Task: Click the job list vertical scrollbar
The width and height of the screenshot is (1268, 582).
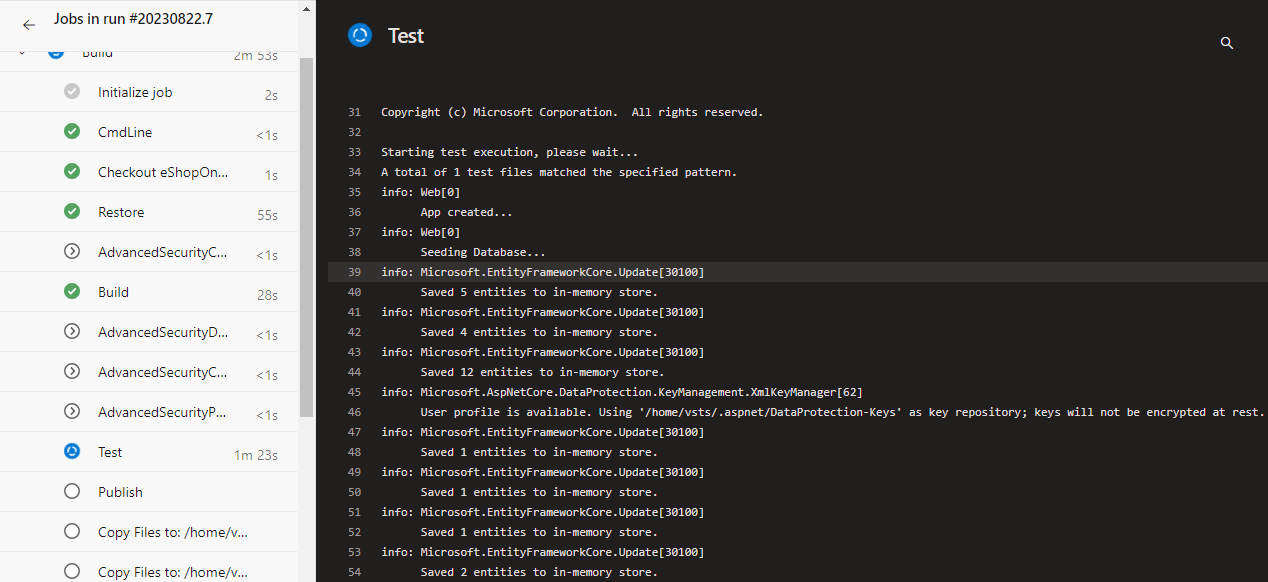Action: click(x=306, y=238)
